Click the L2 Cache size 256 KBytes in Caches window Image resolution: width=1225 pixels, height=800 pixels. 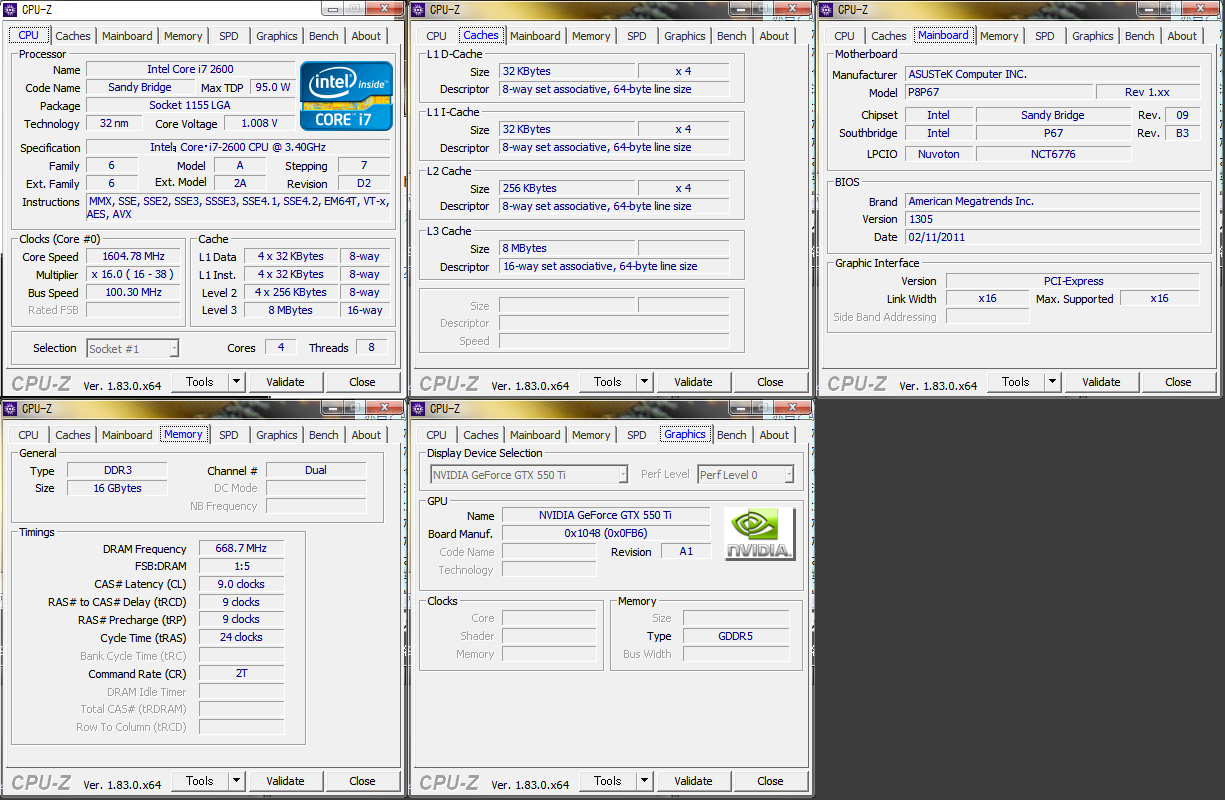tap(566, 188)
